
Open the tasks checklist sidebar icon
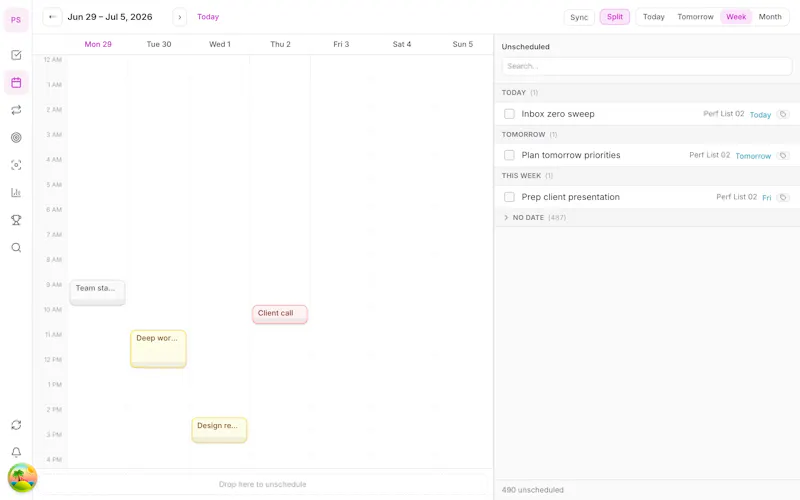point(16,55)
